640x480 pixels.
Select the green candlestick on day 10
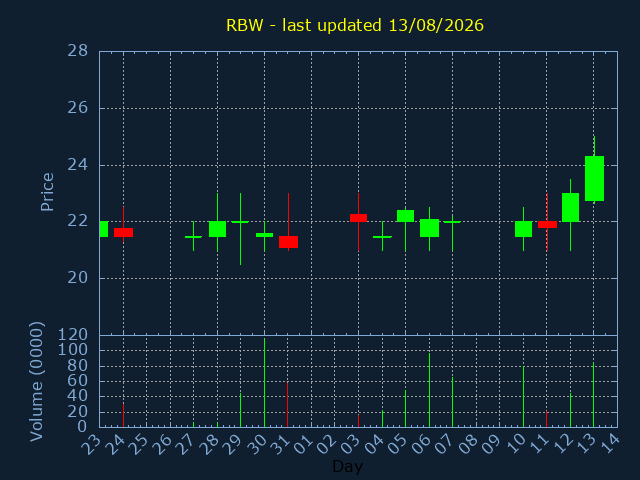(523, 229)
